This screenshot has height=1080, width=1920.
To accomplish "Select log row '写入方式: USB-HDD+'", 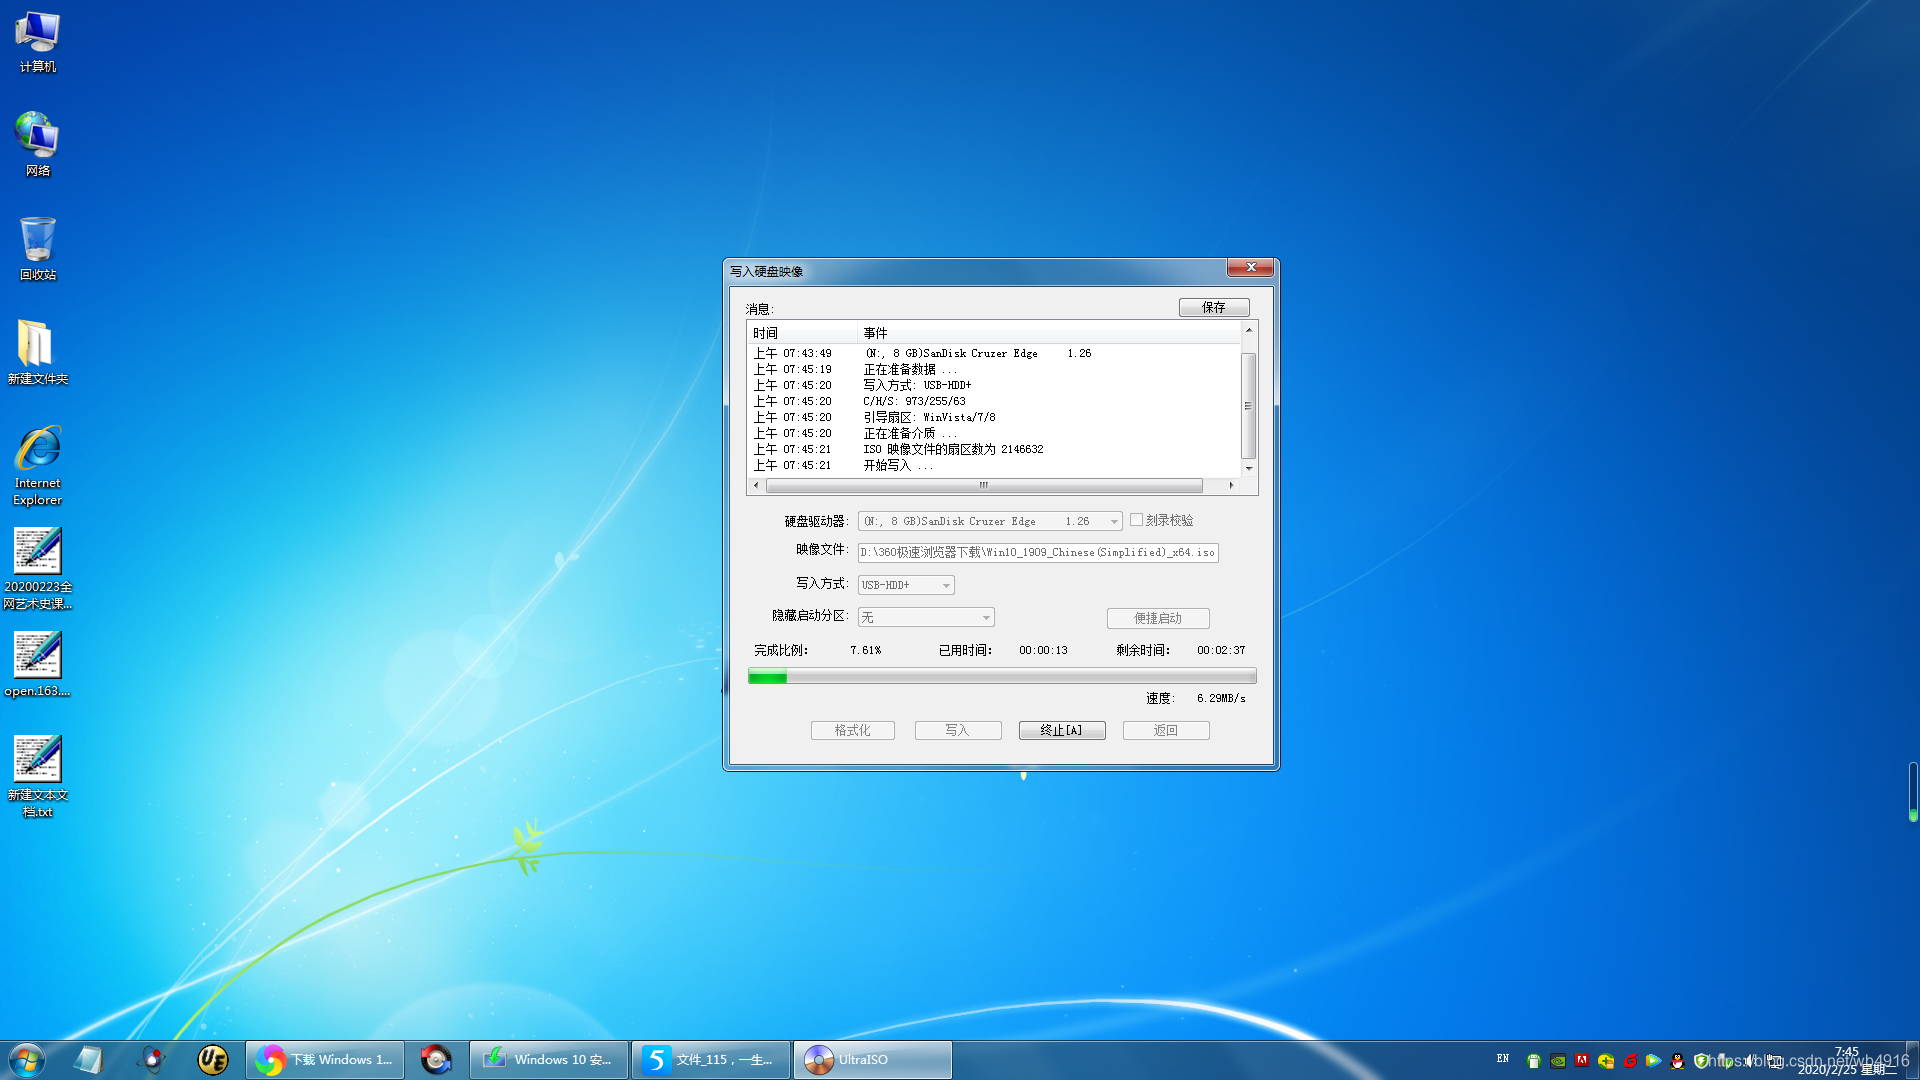I will tap(994, 385).
